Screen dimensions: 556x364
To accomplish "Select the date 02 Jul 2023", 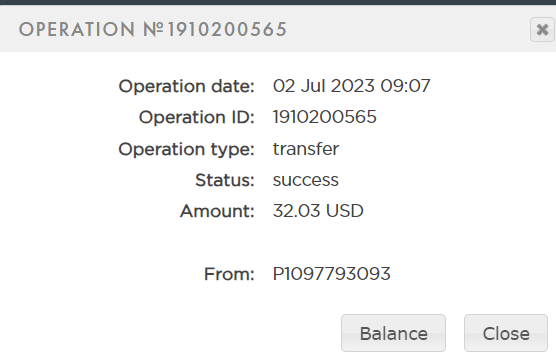I will tap(324, 86).
